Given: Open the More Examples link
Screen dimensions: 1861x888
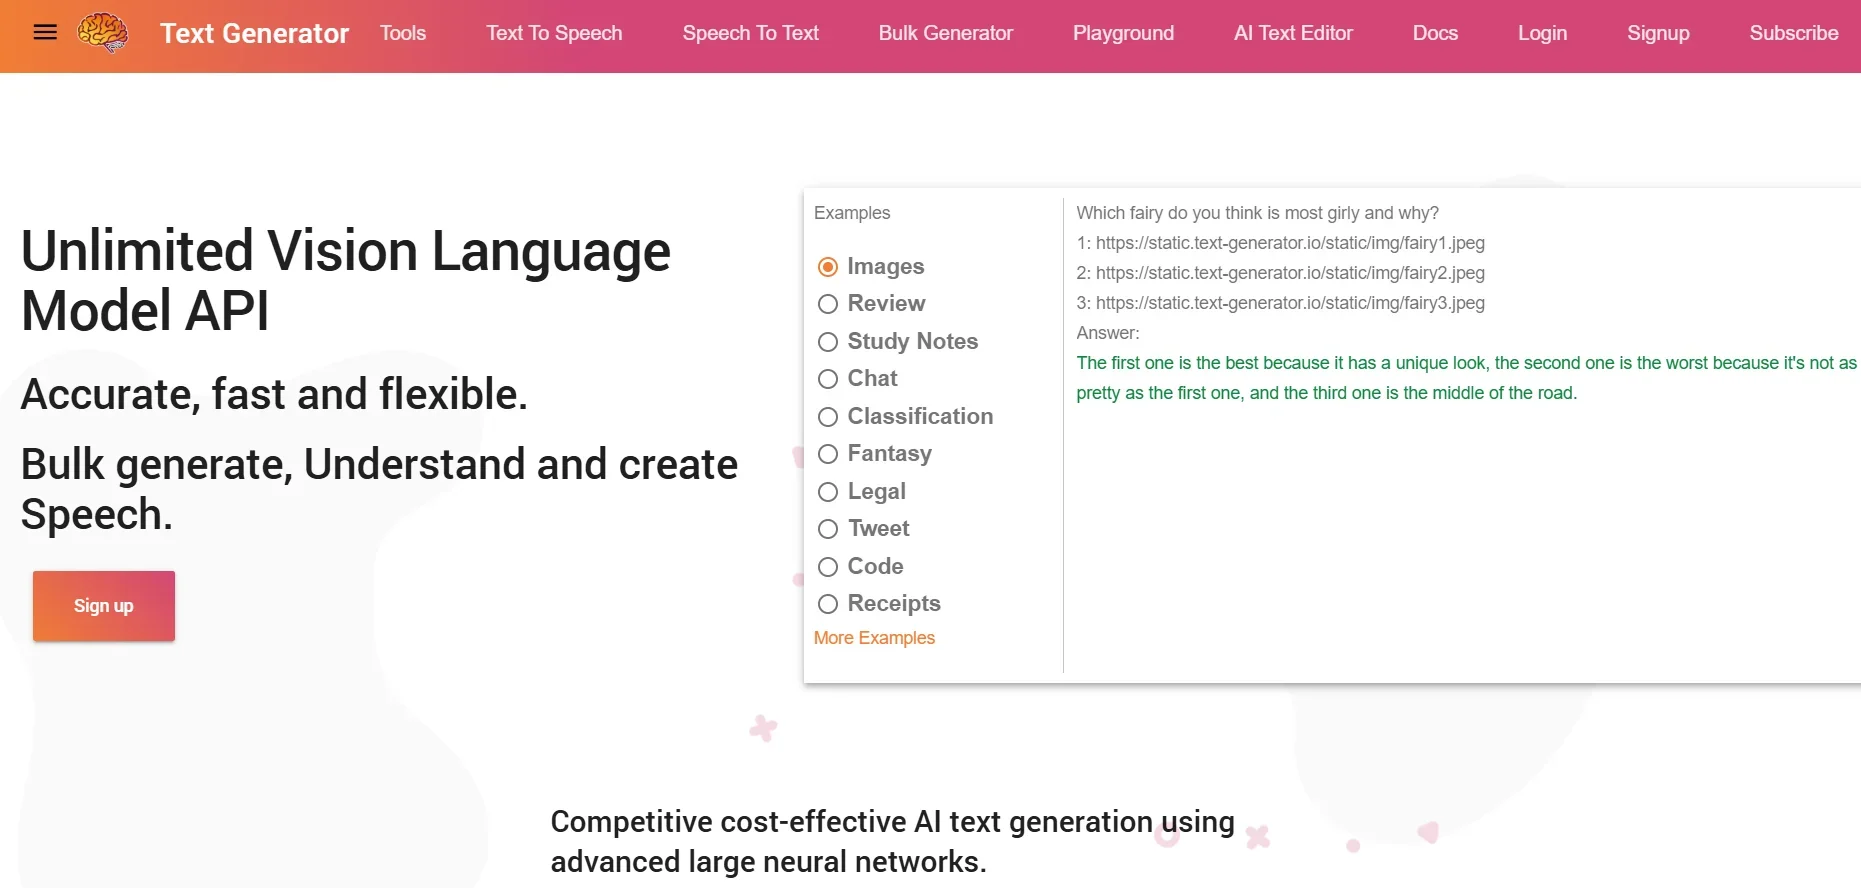Looking at the screenshot, I should point(874,638).
